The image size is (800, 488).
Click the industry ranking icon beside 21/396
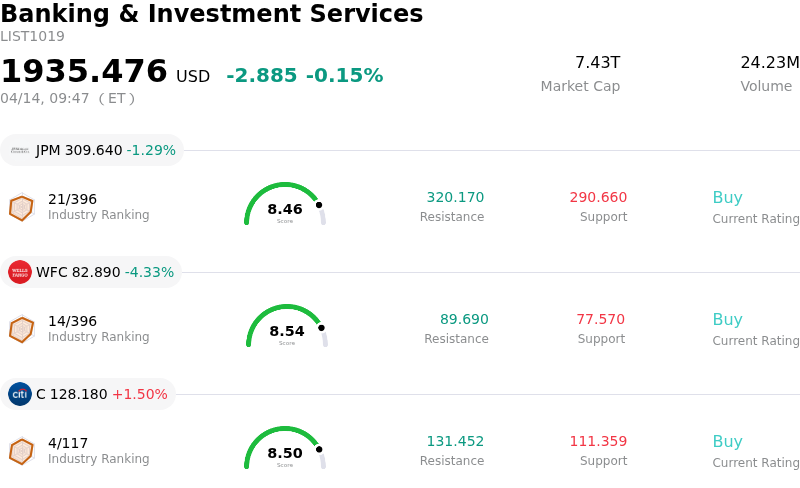(x=21, y=207)
